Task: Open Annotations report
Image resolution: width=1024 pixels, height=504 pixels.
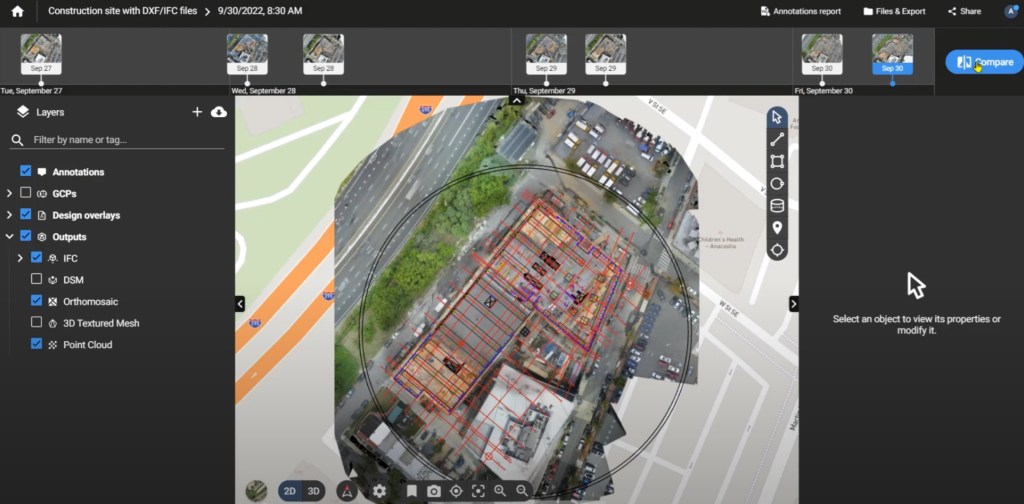Action: [x=800, y=11]
